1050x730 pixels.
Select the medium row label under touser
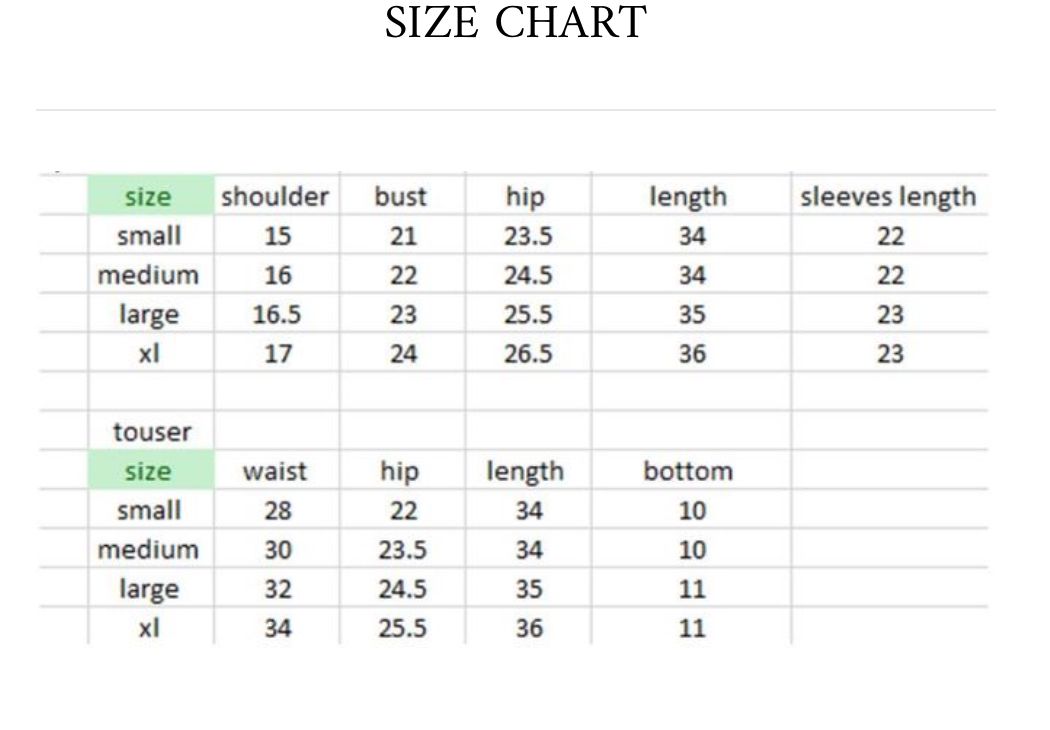pos(148,550)
